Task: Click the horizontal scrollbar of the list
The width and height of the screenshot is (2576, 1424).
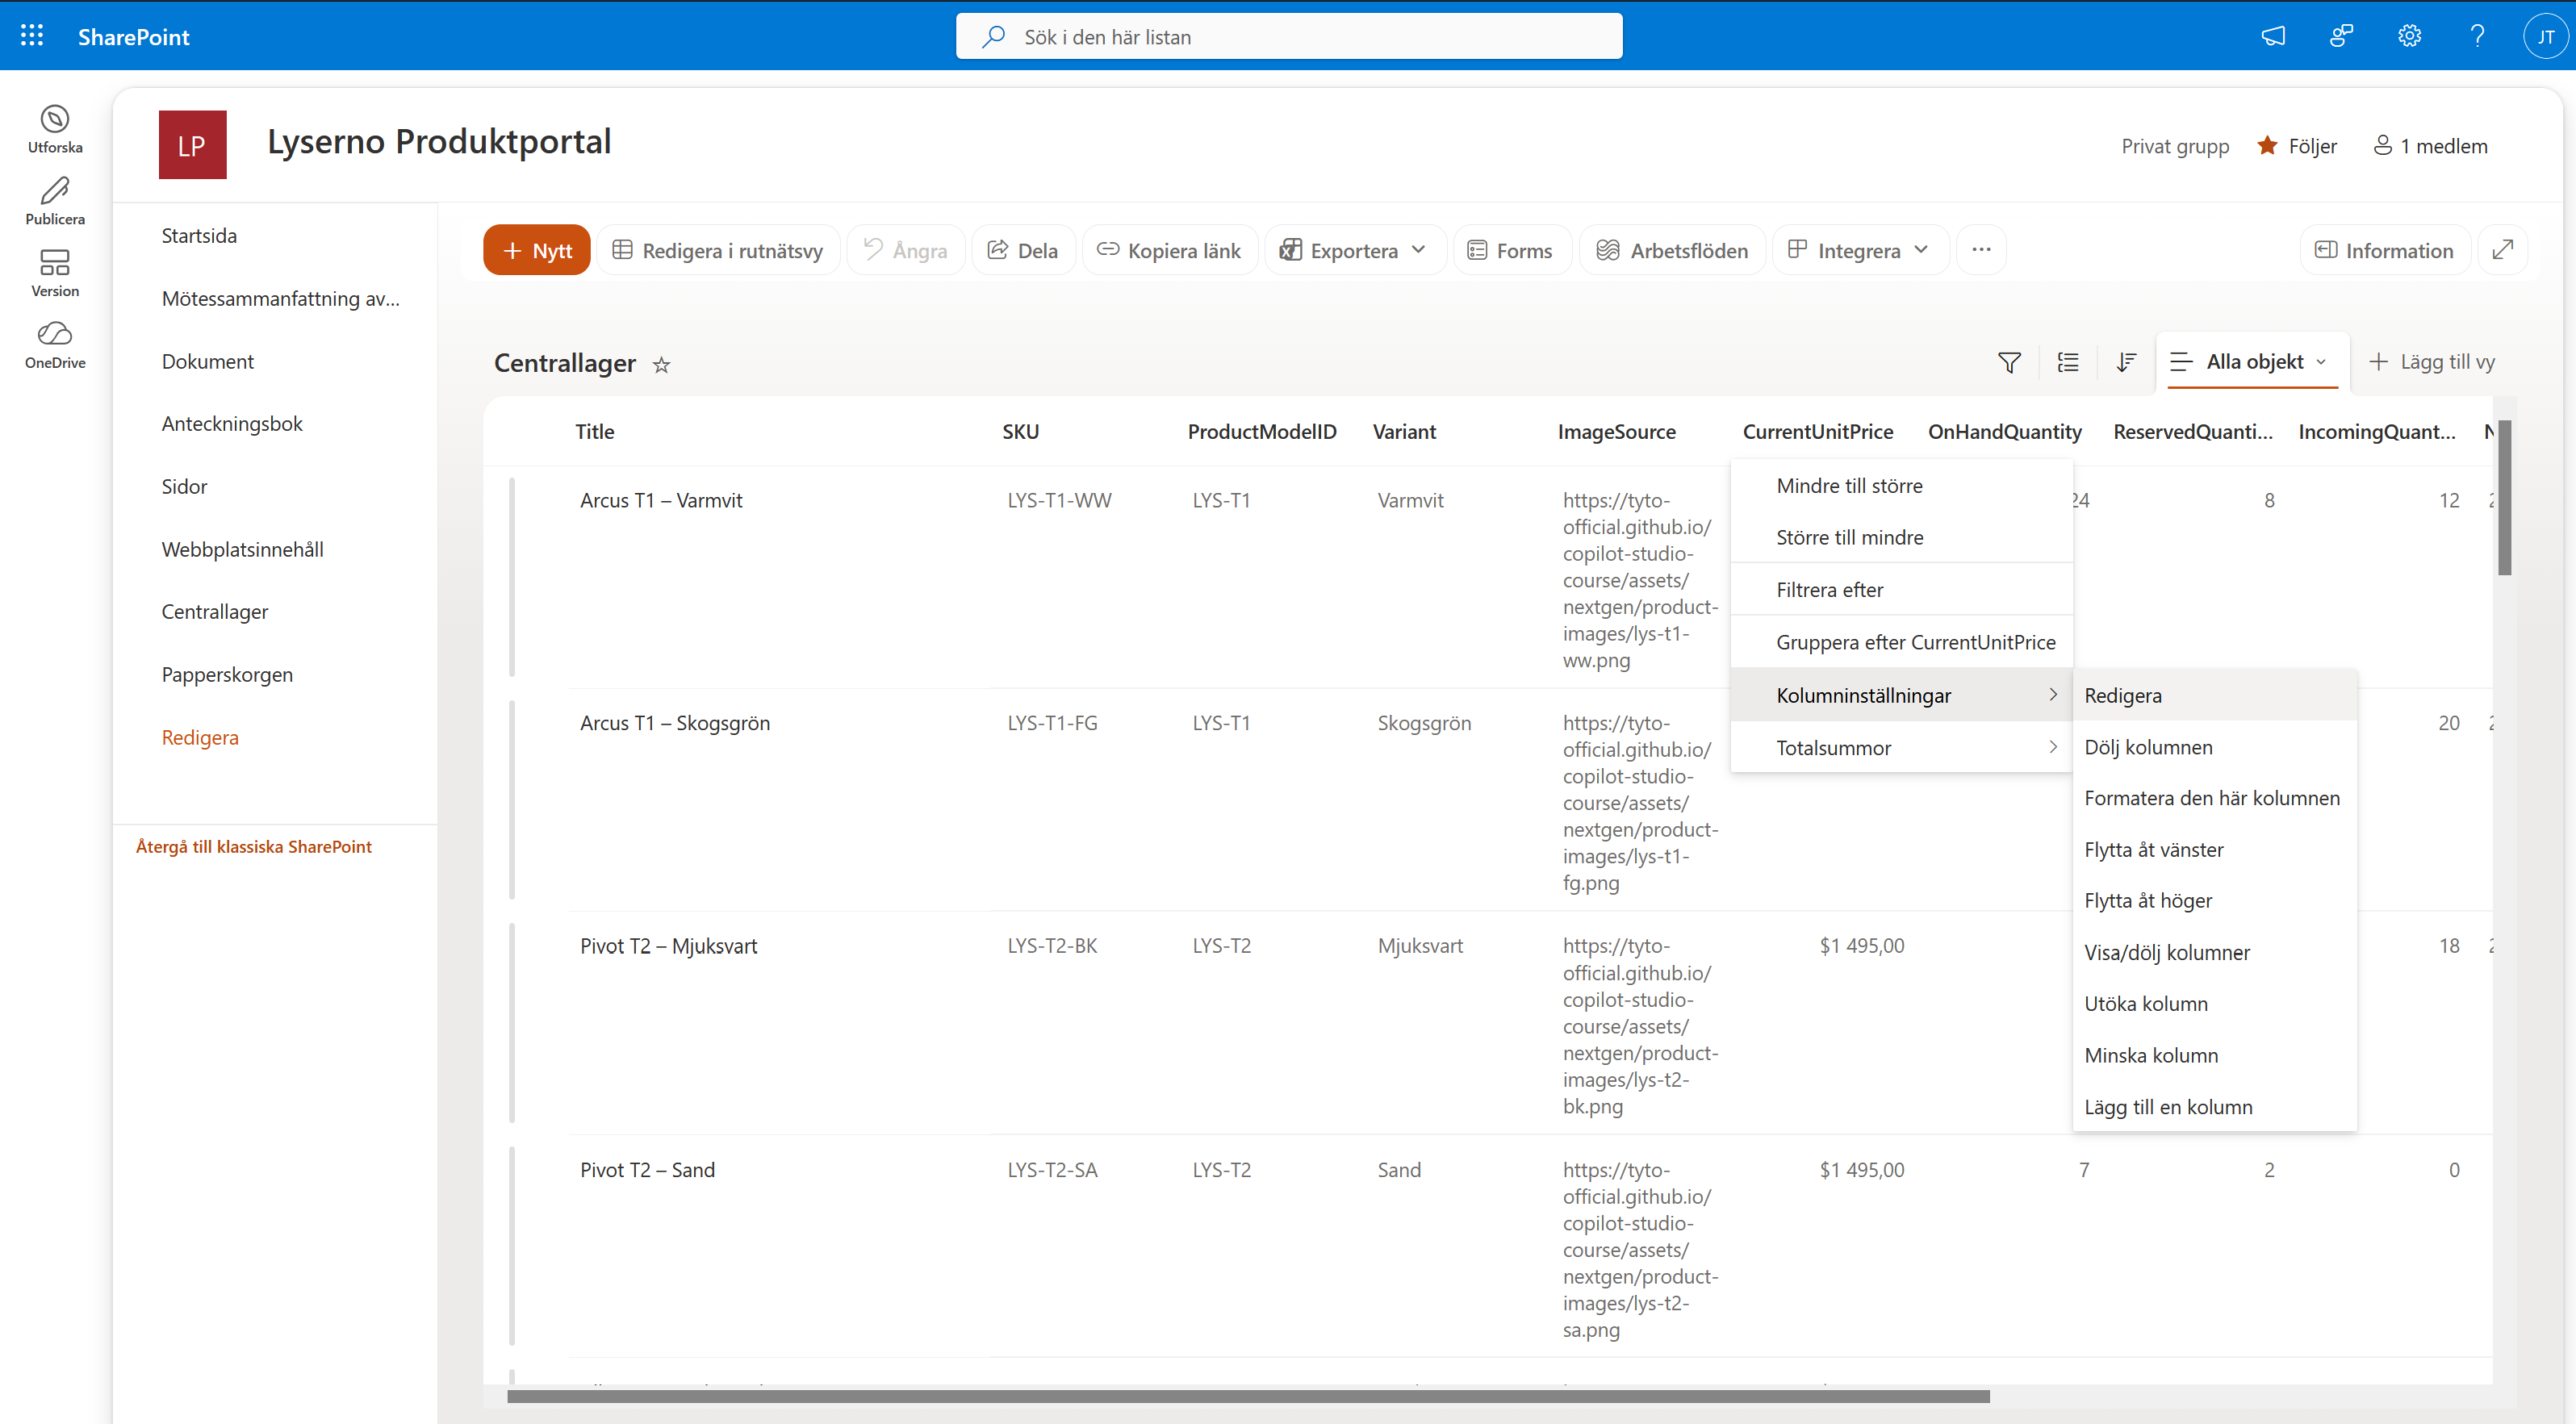Action: click(1248, 1396)
